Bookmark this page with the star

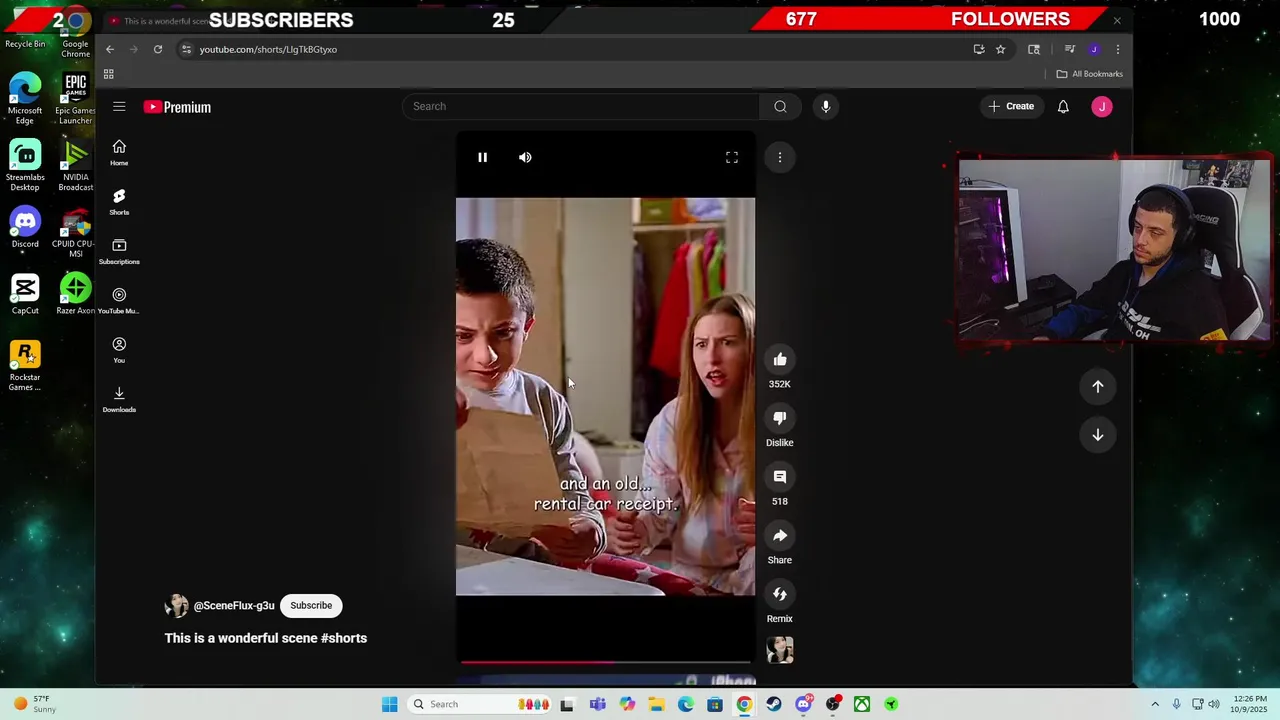pyautogui.click(x=1001, y=49)
